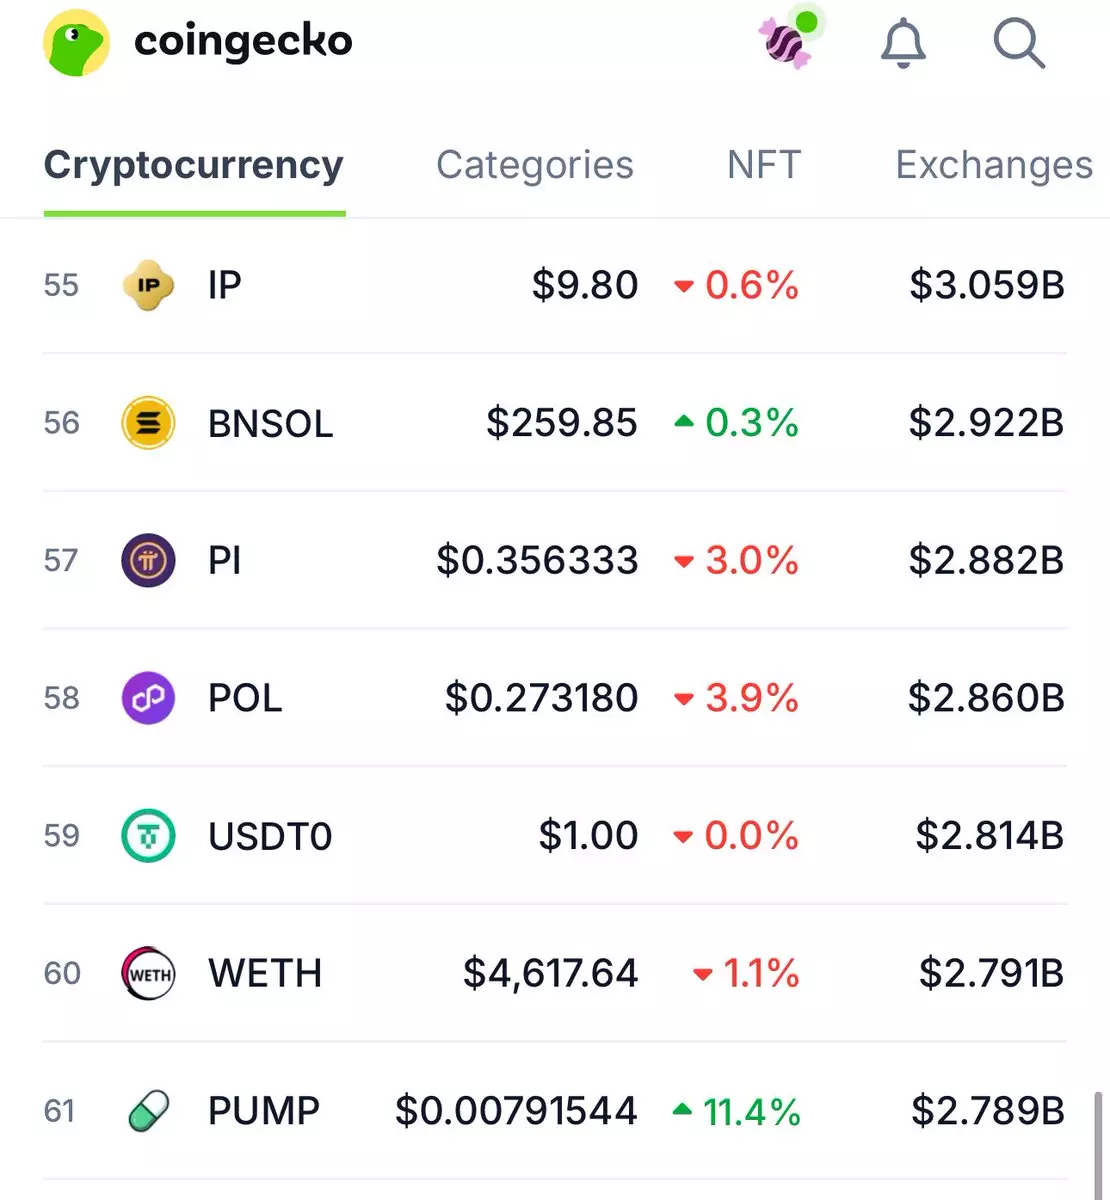The width and height of the screenshot is (1110, 1200).
Task: Open notifications bell
Action: (x=902, y=44)
